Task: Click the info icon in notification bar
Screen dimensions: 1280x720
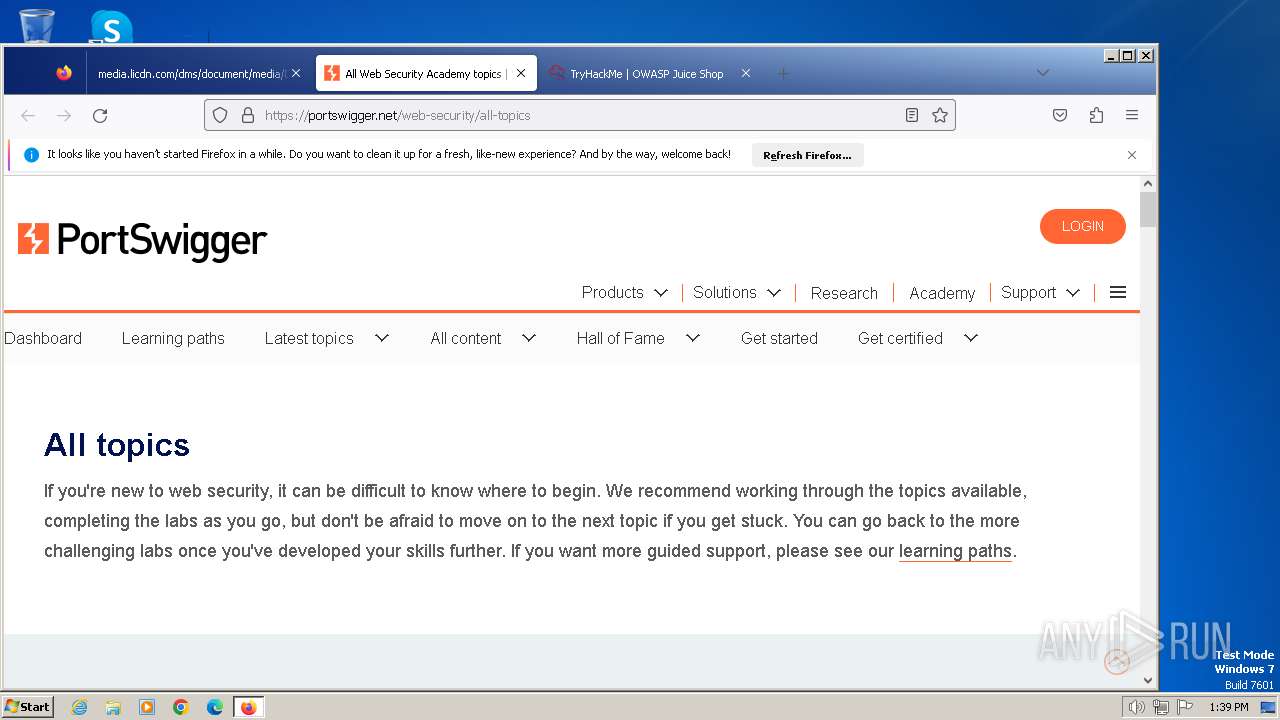Action: pyautogui.click(x=31, y=155)
